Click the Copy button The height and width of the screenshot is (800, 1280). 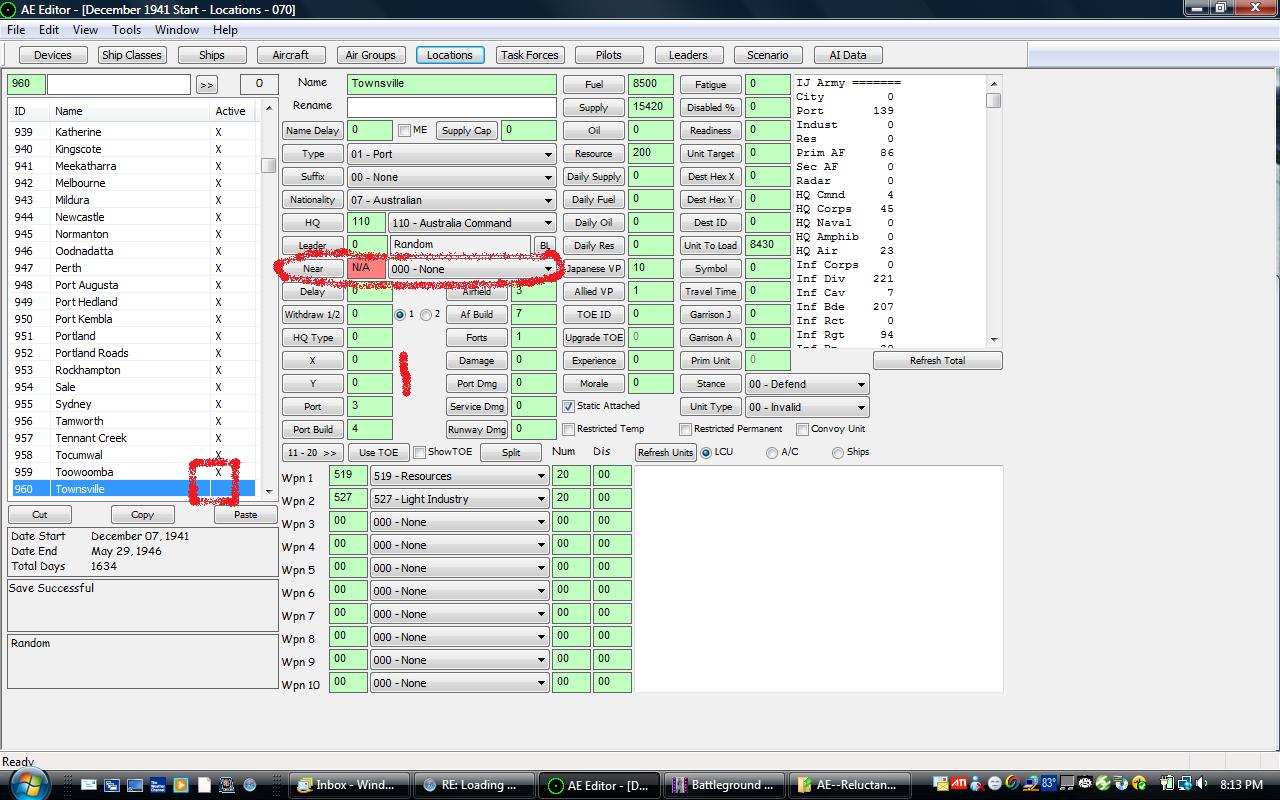(142, 515)
